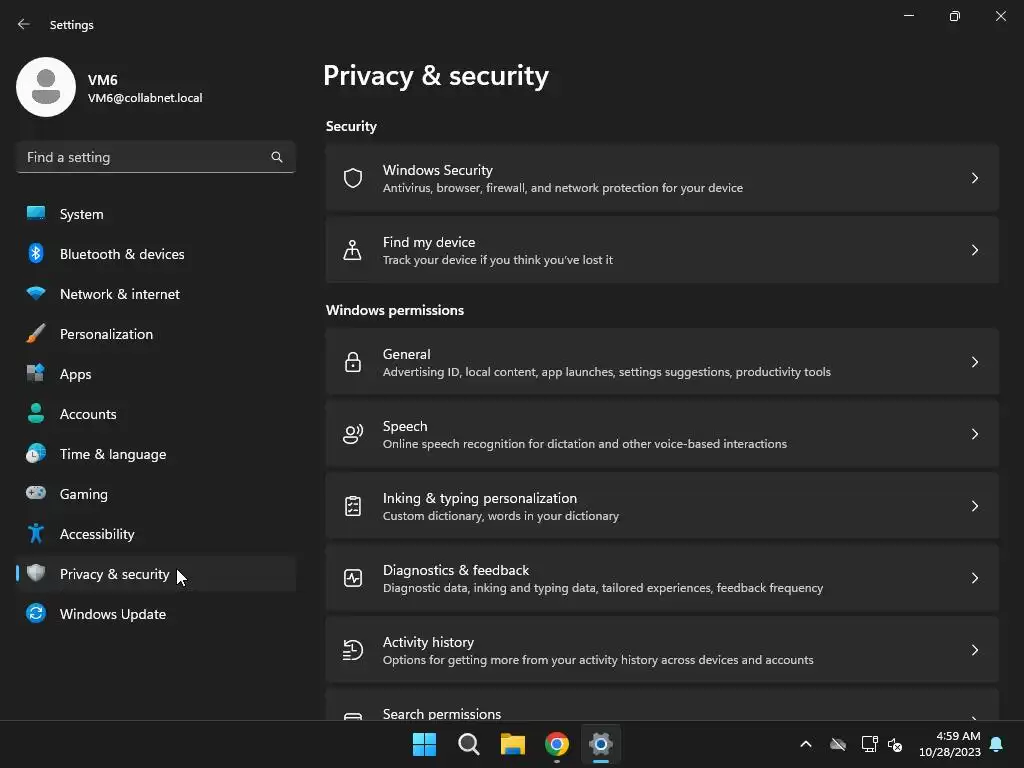
Task: Expand Windows Security row chevron
Action: point(974,178)
